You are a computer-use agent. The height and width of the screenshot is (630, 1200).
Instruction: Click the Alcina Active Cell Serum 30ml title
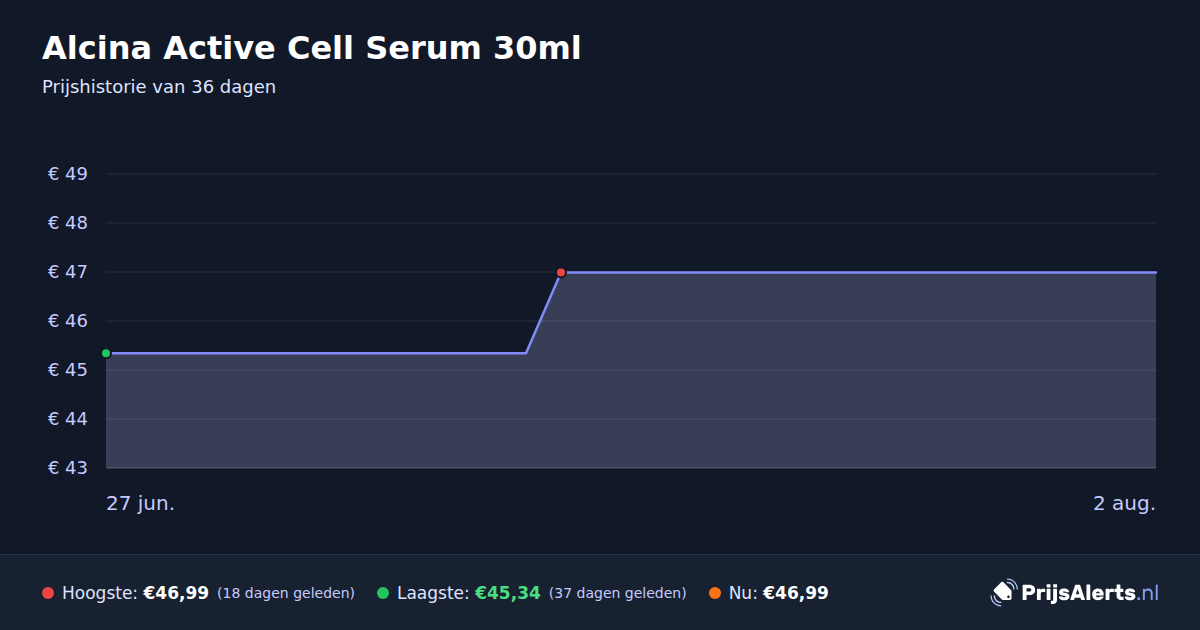click(311, 48)
